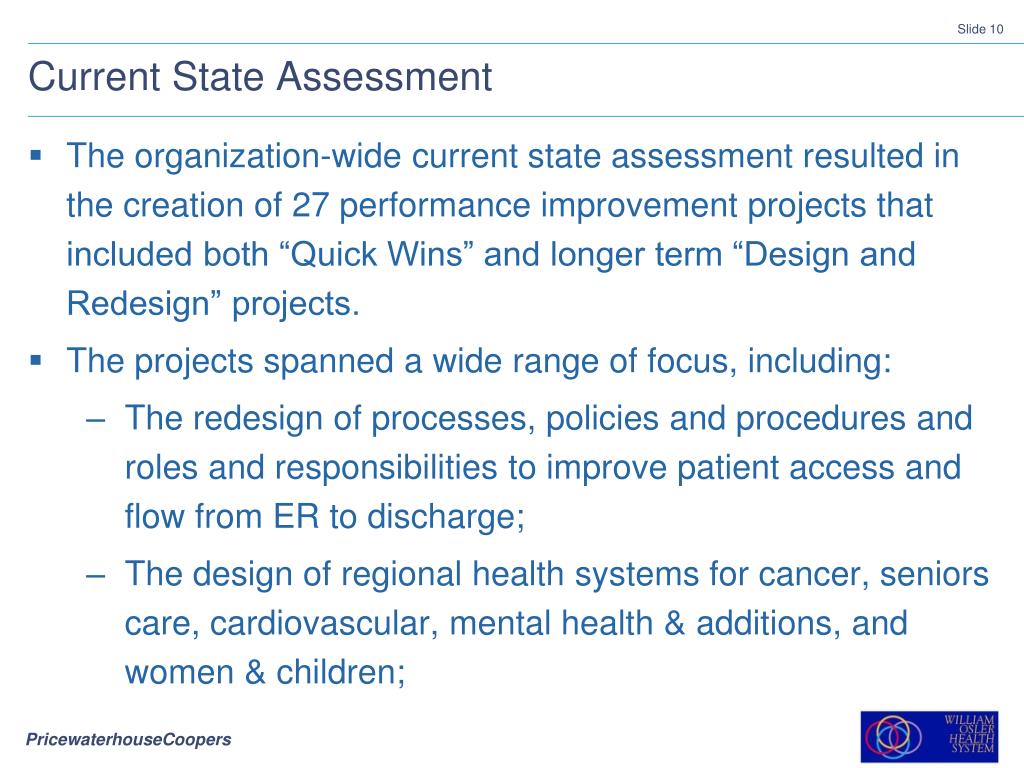Click the first dash sub-bullet marker
Viewport: 1024px width, 768px height.
click(95, 421)
